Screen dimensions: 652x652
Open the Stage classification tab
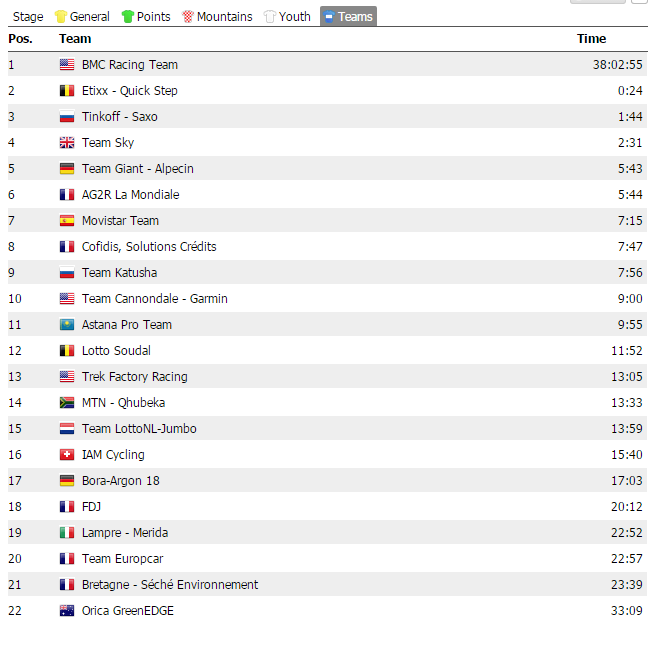coord(28,17)
